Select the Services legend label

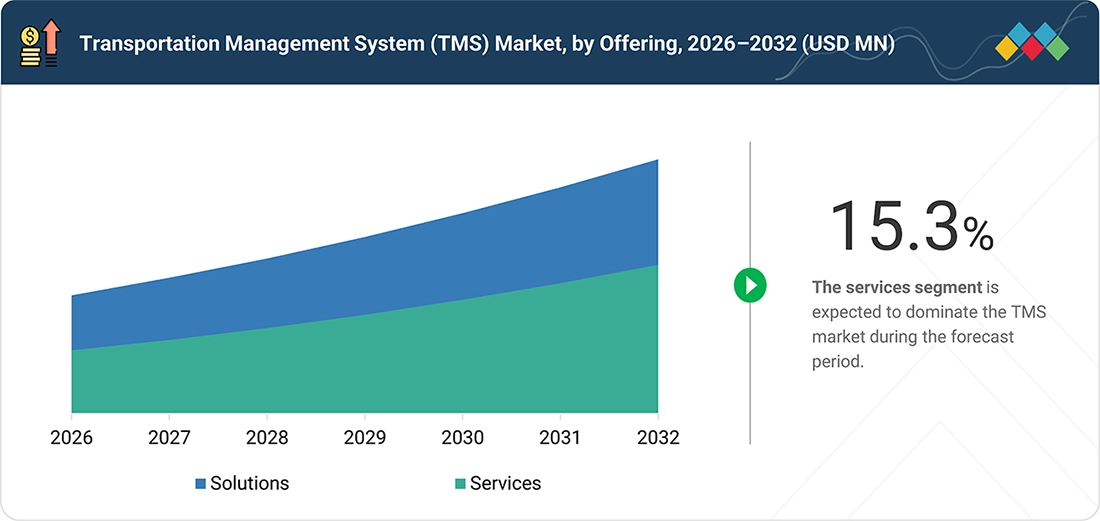(x=505, y=483)
